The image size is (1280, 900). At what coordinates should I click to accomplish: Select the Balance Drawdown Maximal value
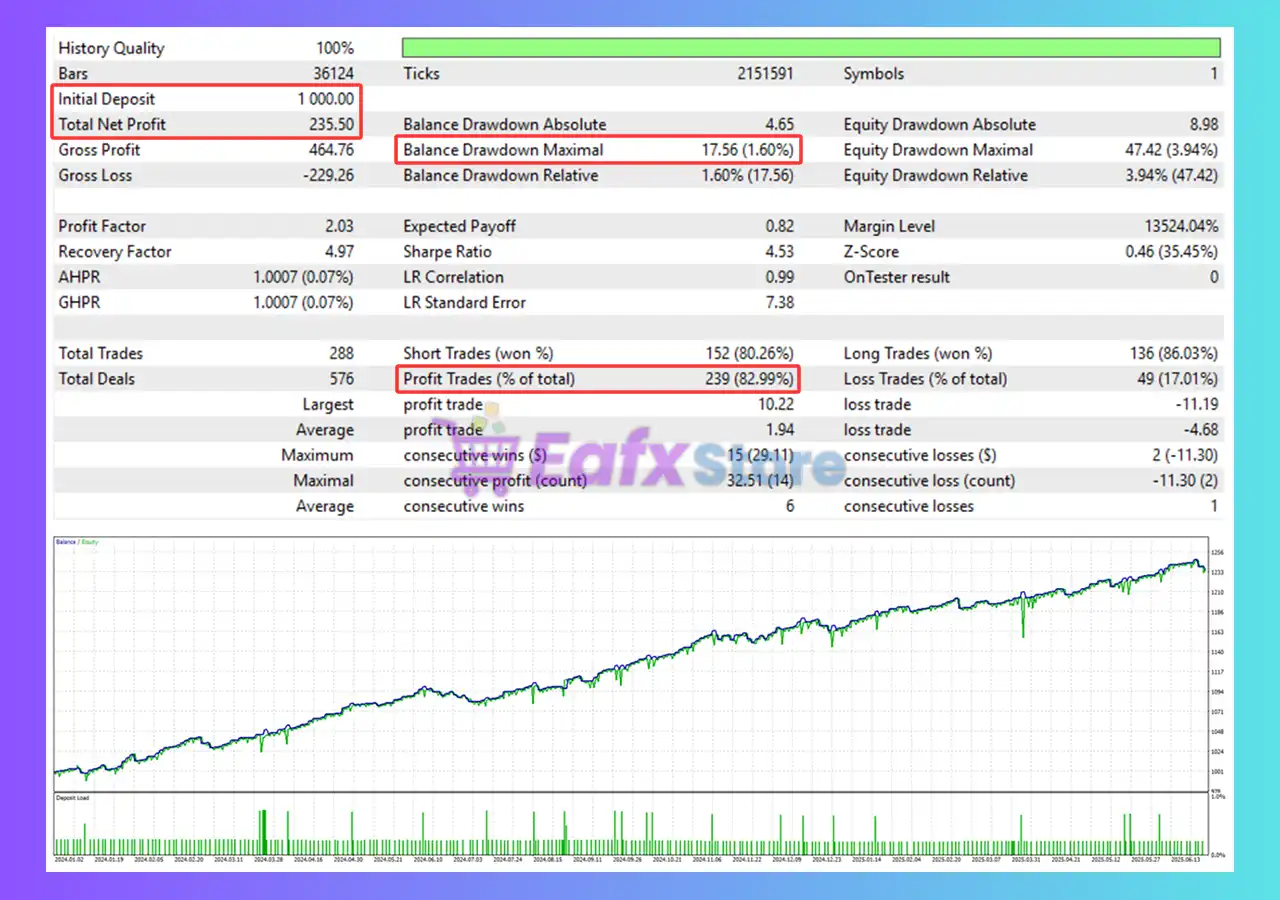pyautogui.click(x=747, y=150)
